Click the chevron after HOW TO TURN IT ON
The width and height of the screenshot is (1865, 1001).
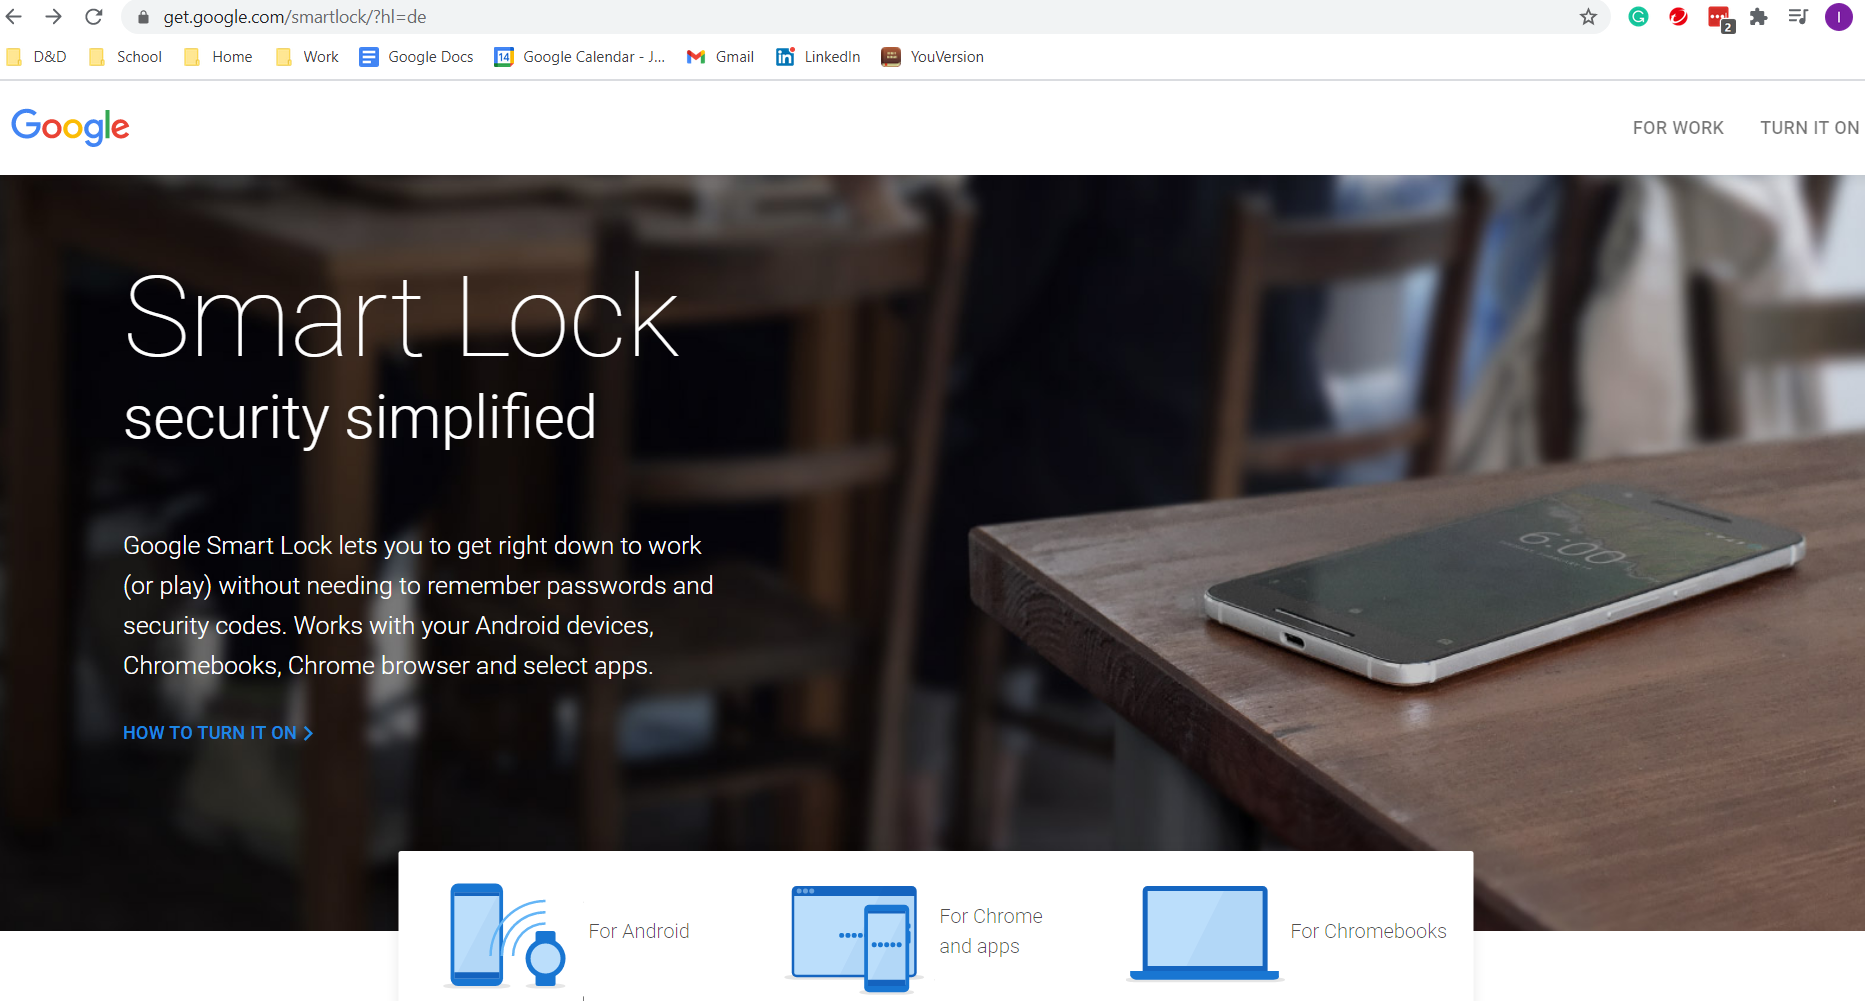click(x=308, y=733)
